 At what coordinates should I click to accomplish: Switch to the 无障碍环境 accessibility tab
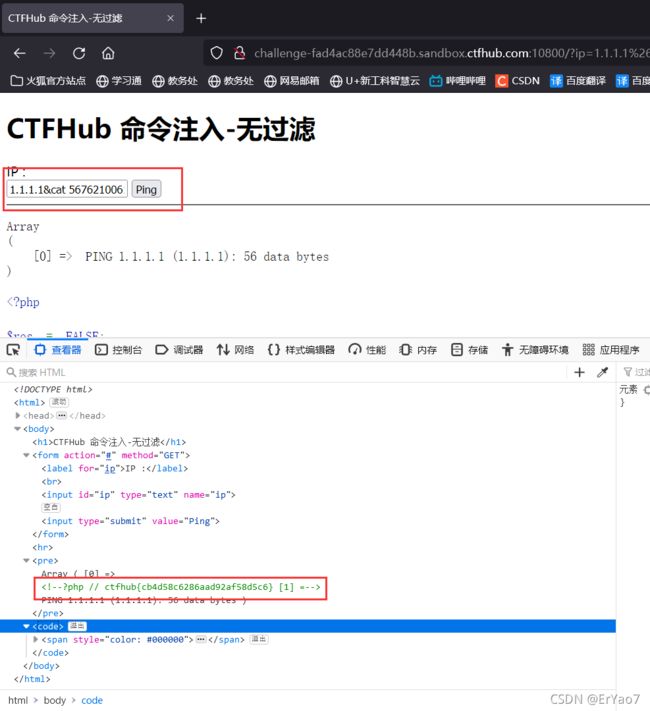pyautogui.click(x=535, y=350)
